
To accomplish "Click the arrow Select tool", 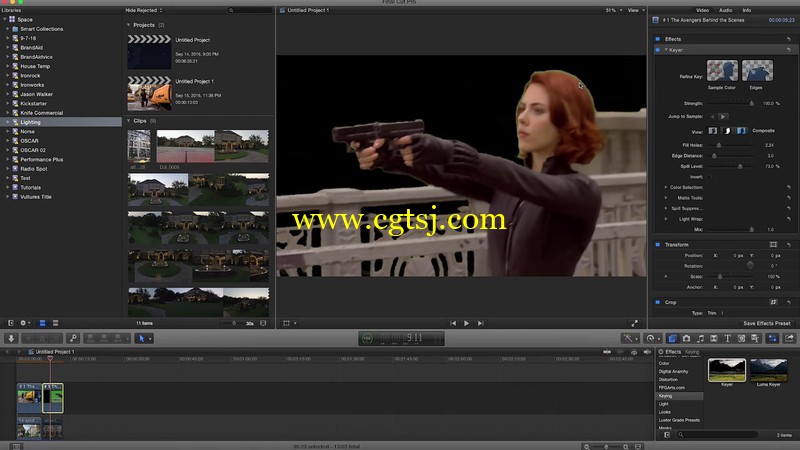I will pos(142,338).
